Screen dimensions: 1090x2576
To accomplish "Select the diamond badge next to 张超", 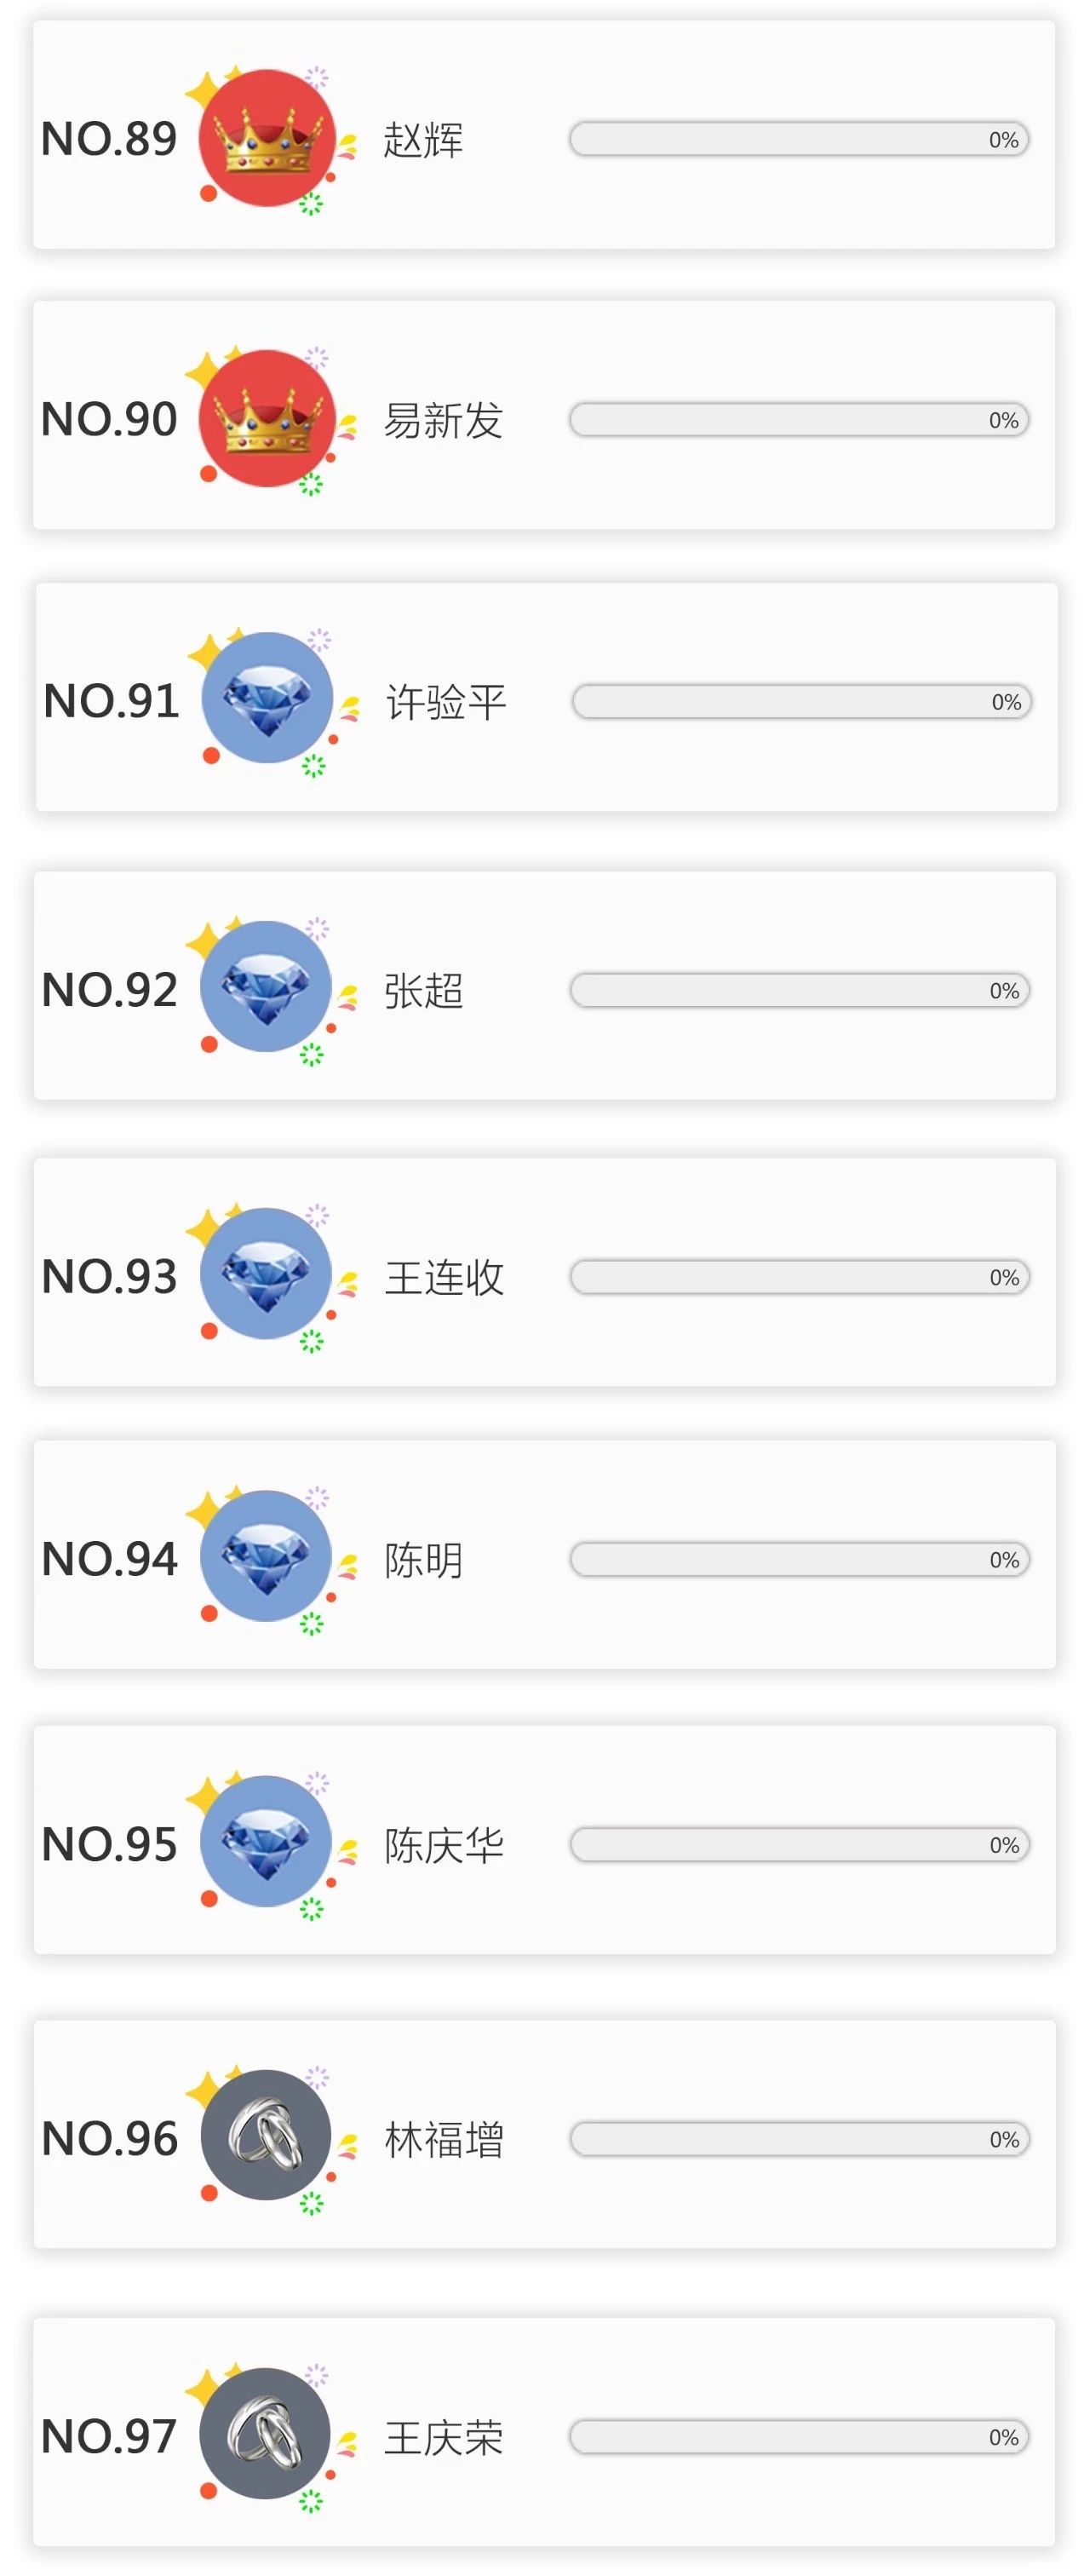I will coord(266,987).
